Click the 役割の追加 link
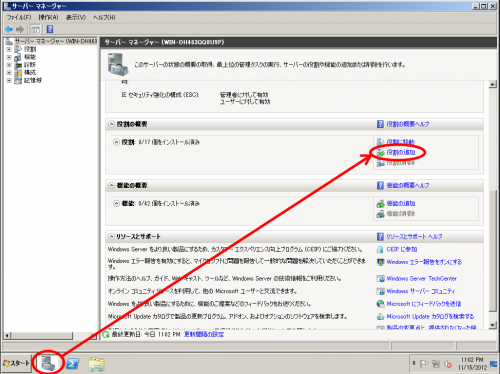 tap(401, 153)
